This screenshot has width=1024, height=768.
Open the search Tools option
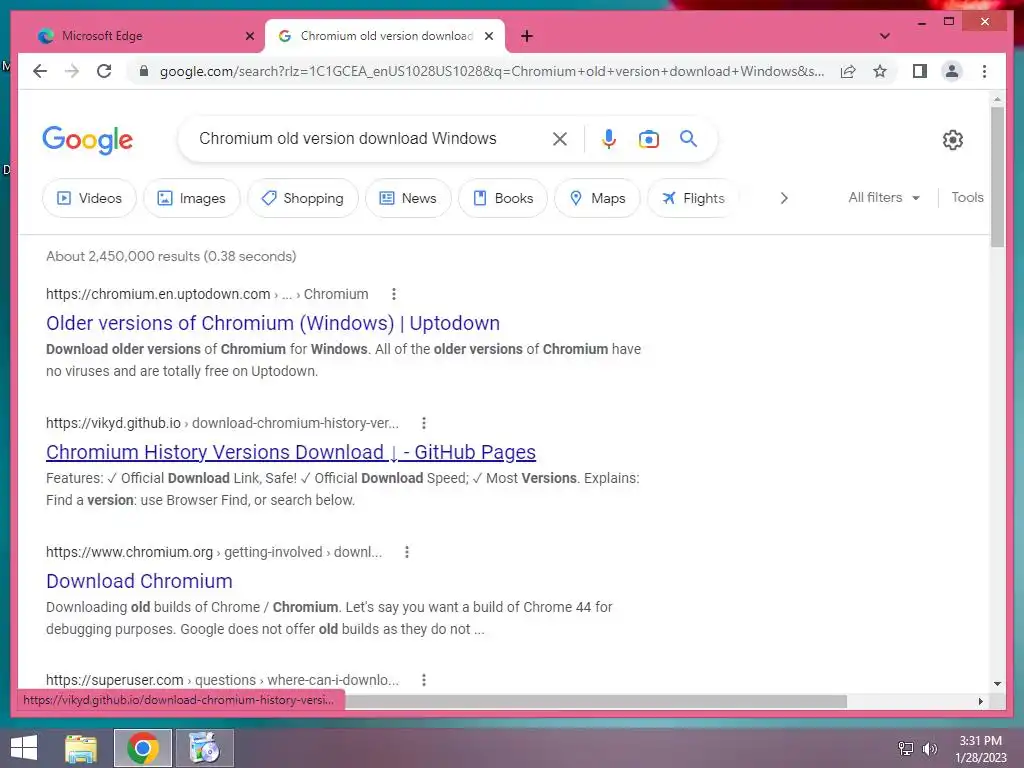pos(967,197)
